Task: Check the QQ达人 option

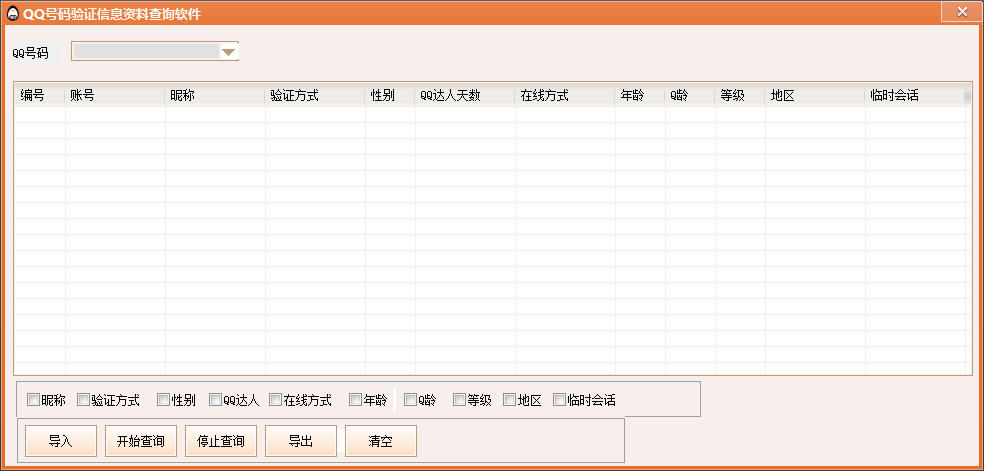Action: coord(215,400)
